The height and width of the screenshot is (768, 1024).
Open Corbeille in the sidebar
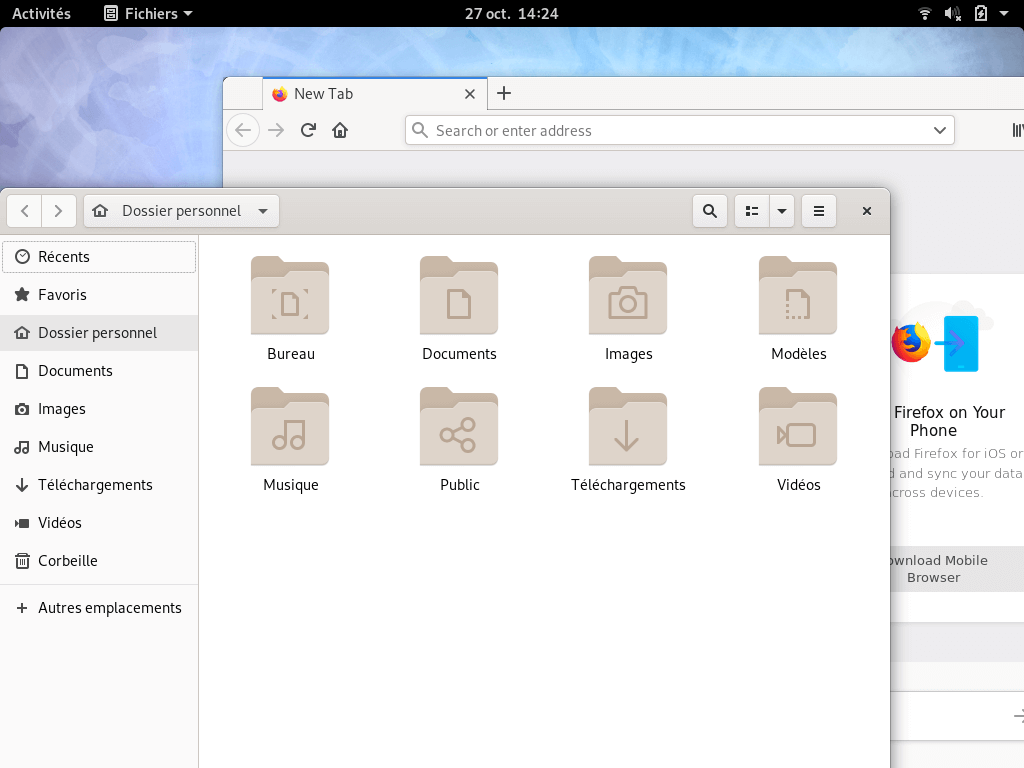click(99, 560)
